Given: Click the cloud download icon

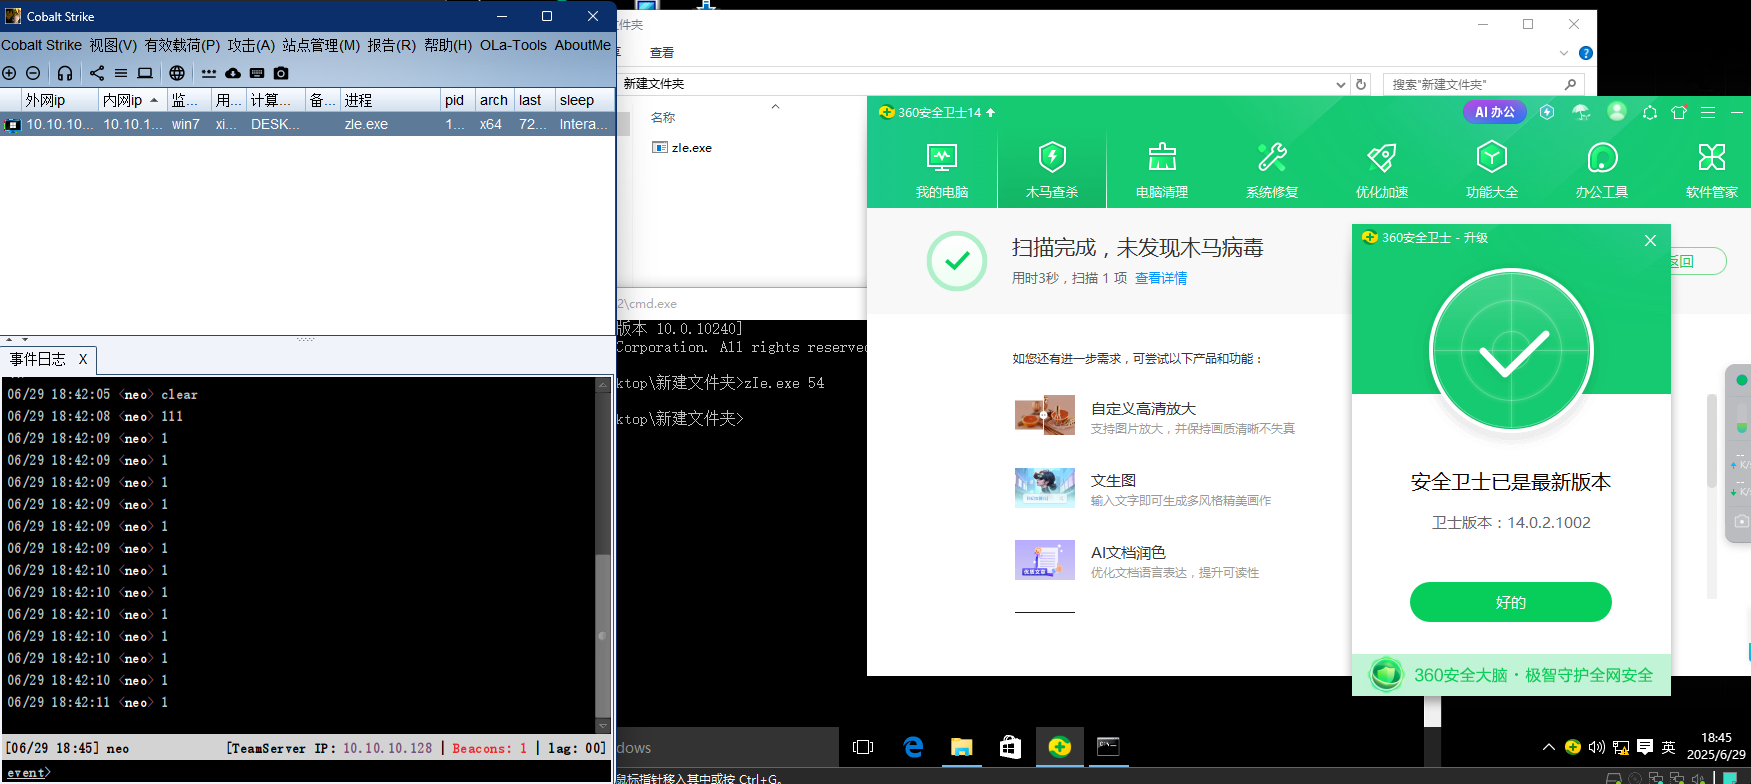Looking at the screenshot, I should pos(233,73).
